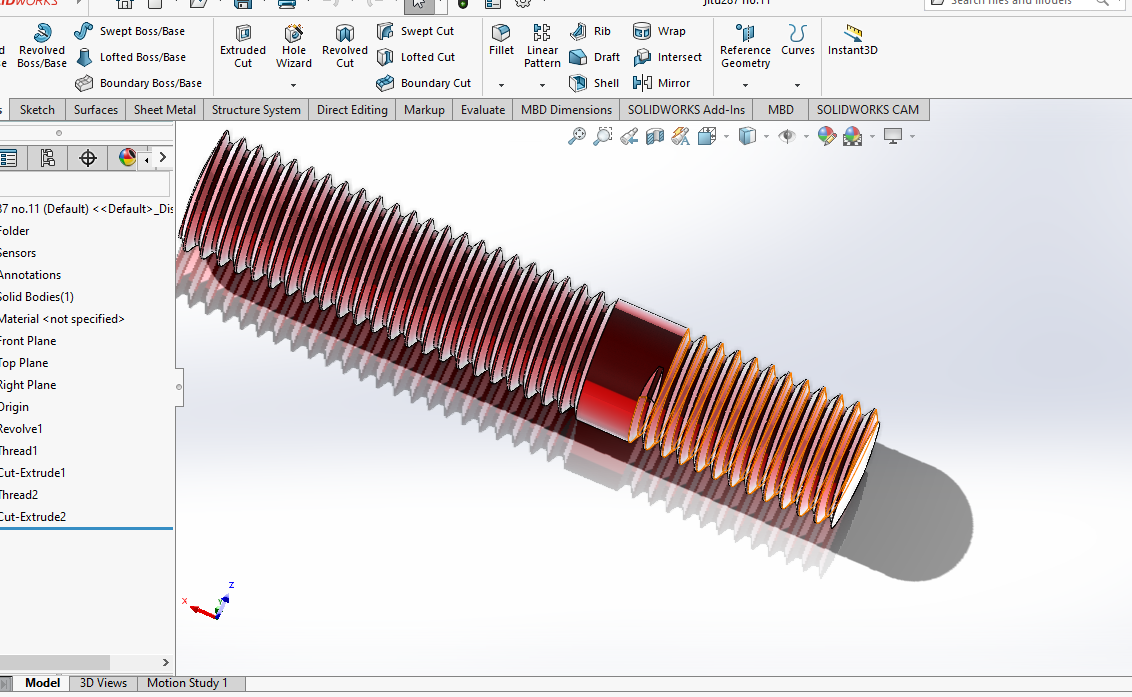Expand View Orientation dropdown arrow
The width and height of the screenshot is (1132, 697).
tap(726, 137)
